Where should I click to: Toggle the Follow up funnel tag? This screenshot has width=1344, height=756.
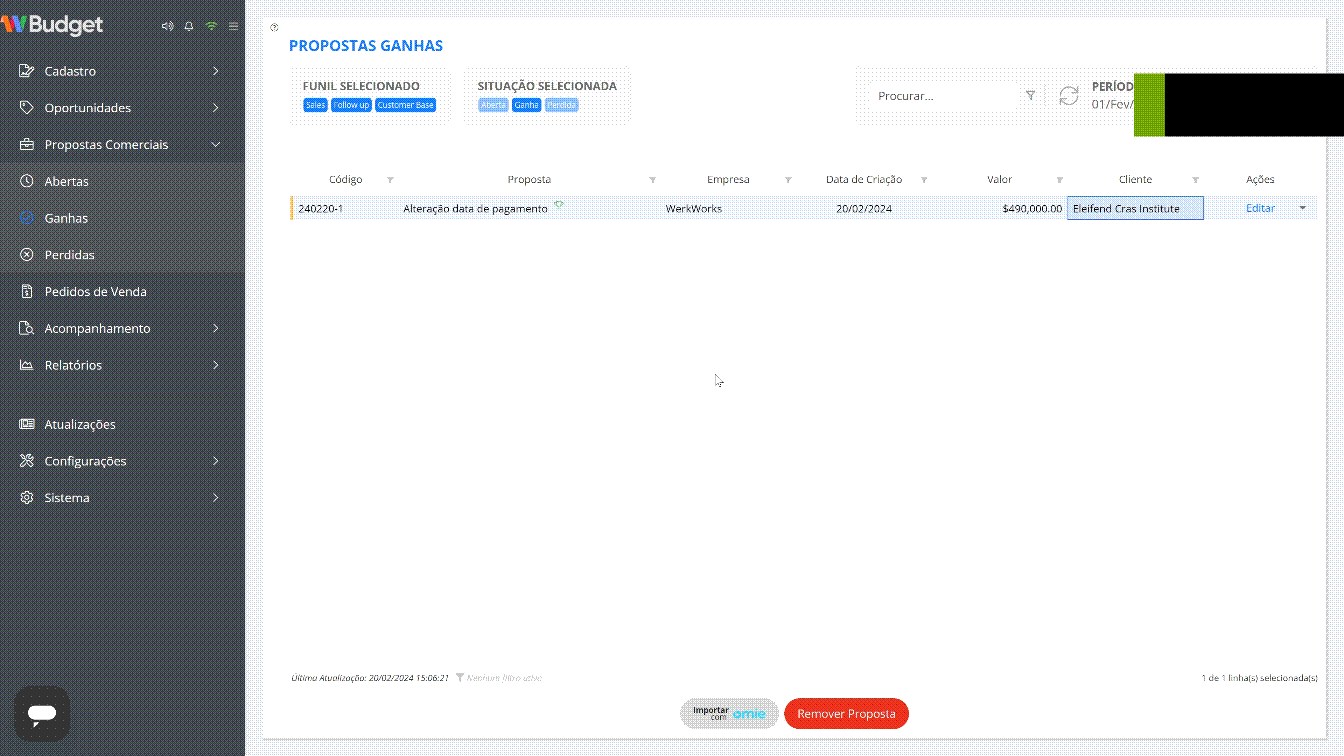pyautogui.click(x=351, y=105)
